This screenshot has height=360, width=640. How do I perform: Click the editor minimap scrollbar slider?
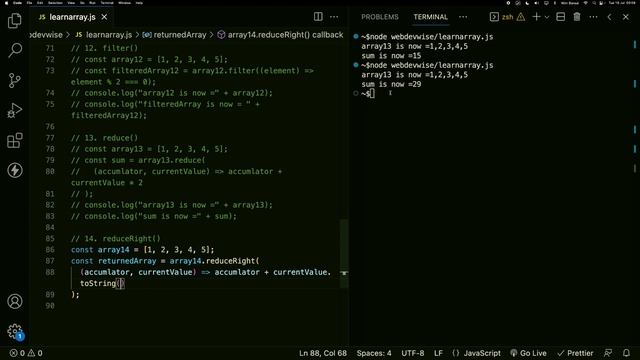coord(344,253)
